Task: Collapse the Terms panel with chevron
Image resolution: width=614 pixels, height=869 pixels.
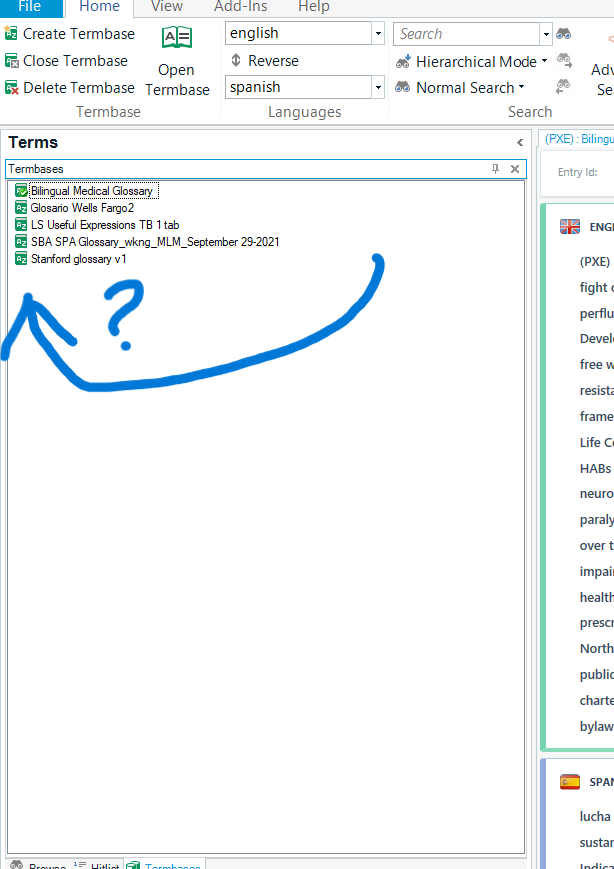Action: pyautogui.click(x=520, y=142)
